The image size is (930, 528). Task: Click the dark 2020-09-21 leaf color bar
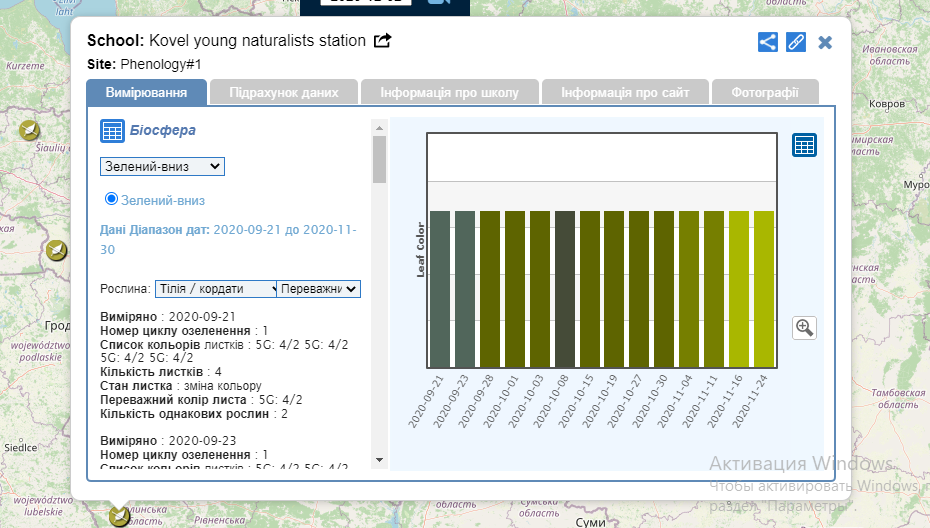tap(440, 289)
